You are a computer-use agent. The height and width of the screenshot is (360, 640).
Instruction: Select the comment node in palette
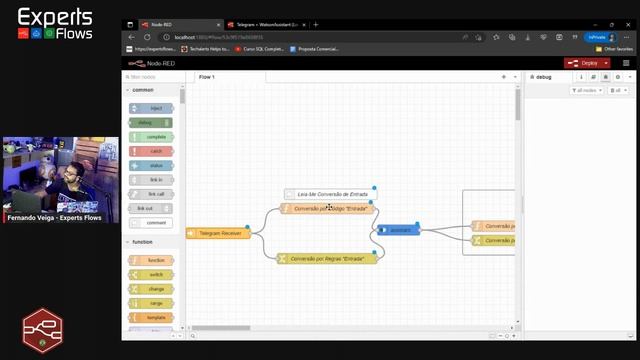(151, 223)
